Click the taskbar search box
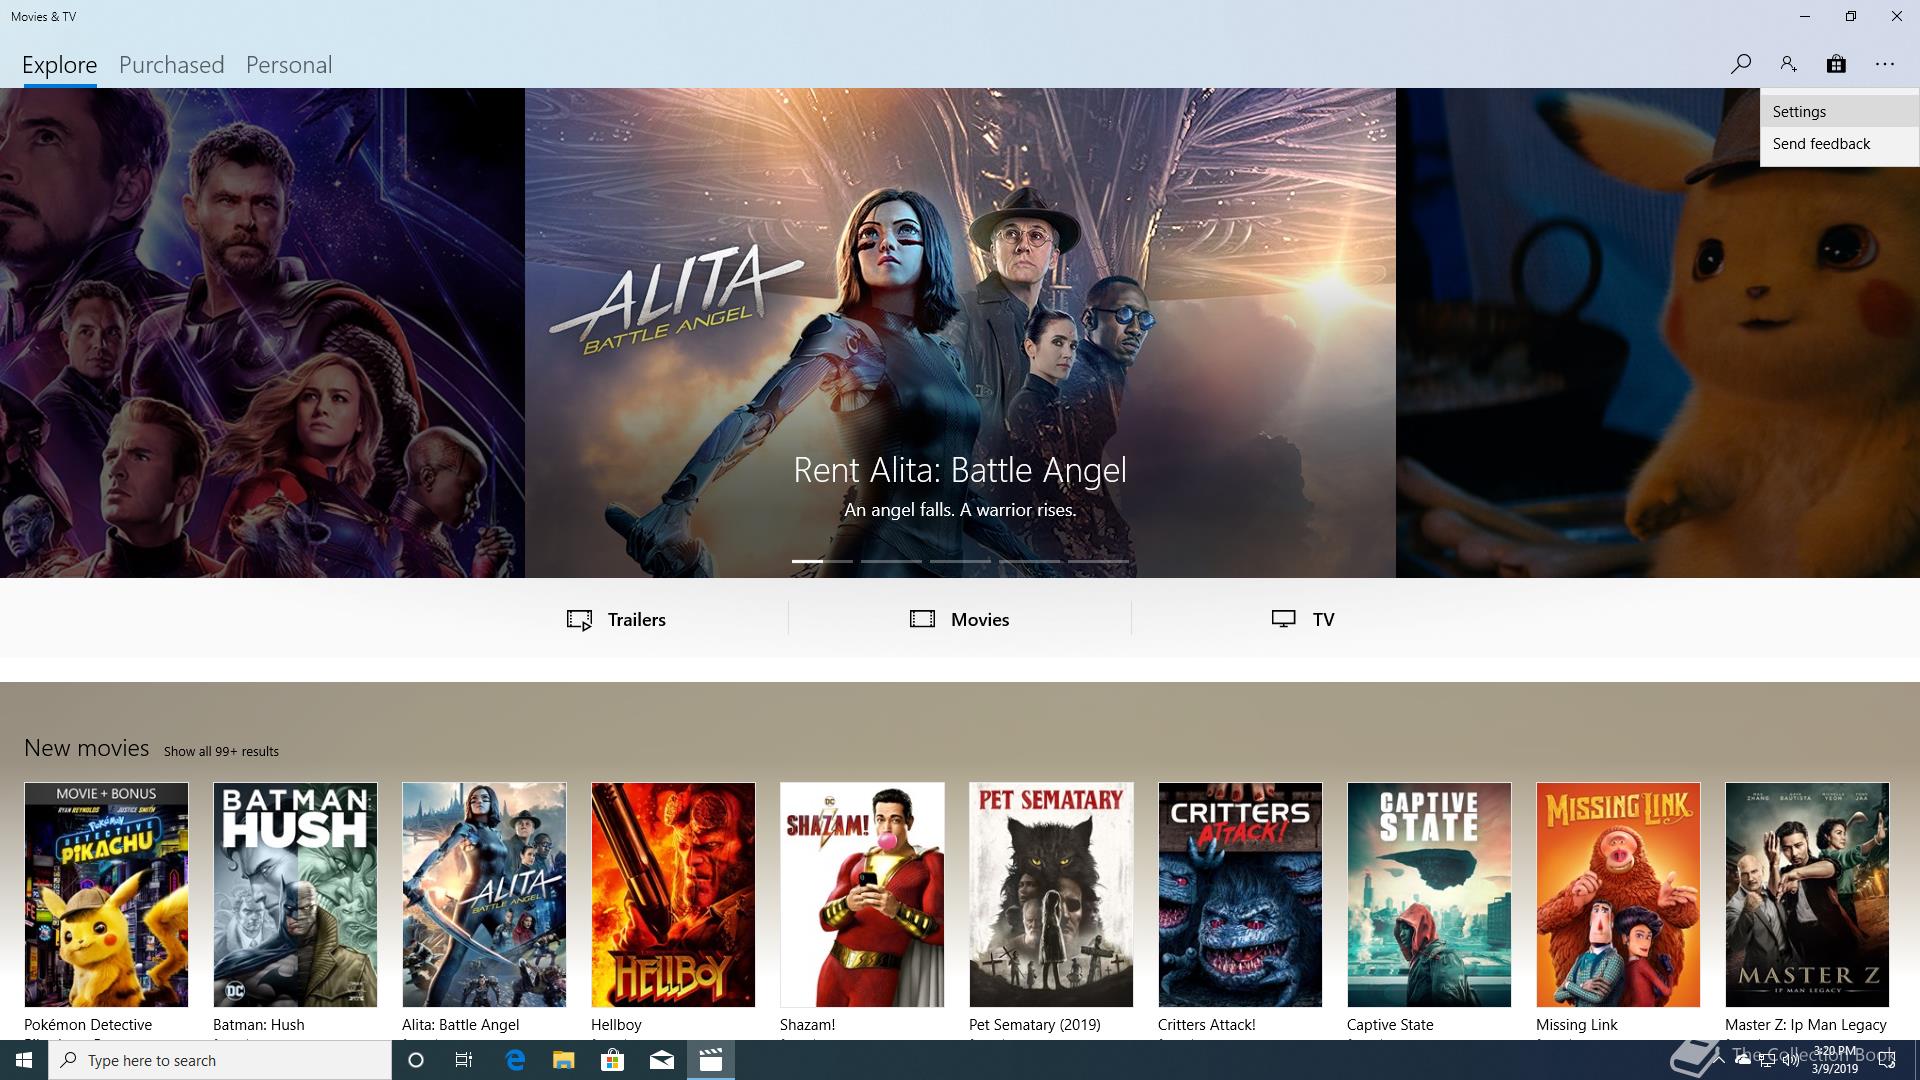 (x=220, y=1060)
